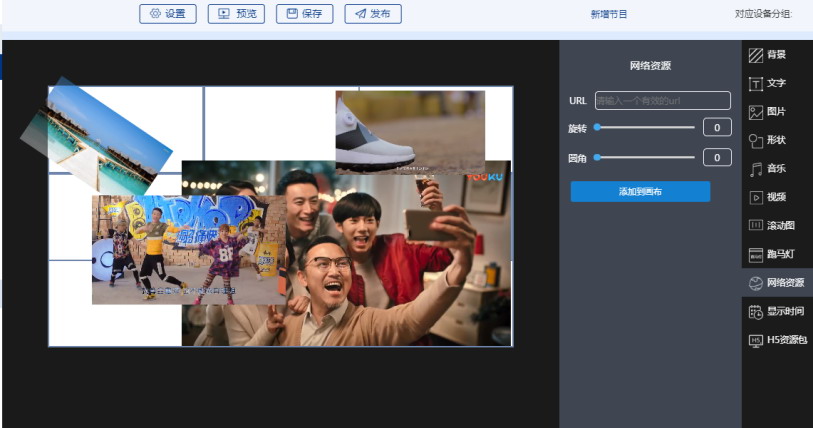The width and height of the screenshot is (813, 428).
Task: Select the 视频 video tool icon
Action: coord(756,198)
